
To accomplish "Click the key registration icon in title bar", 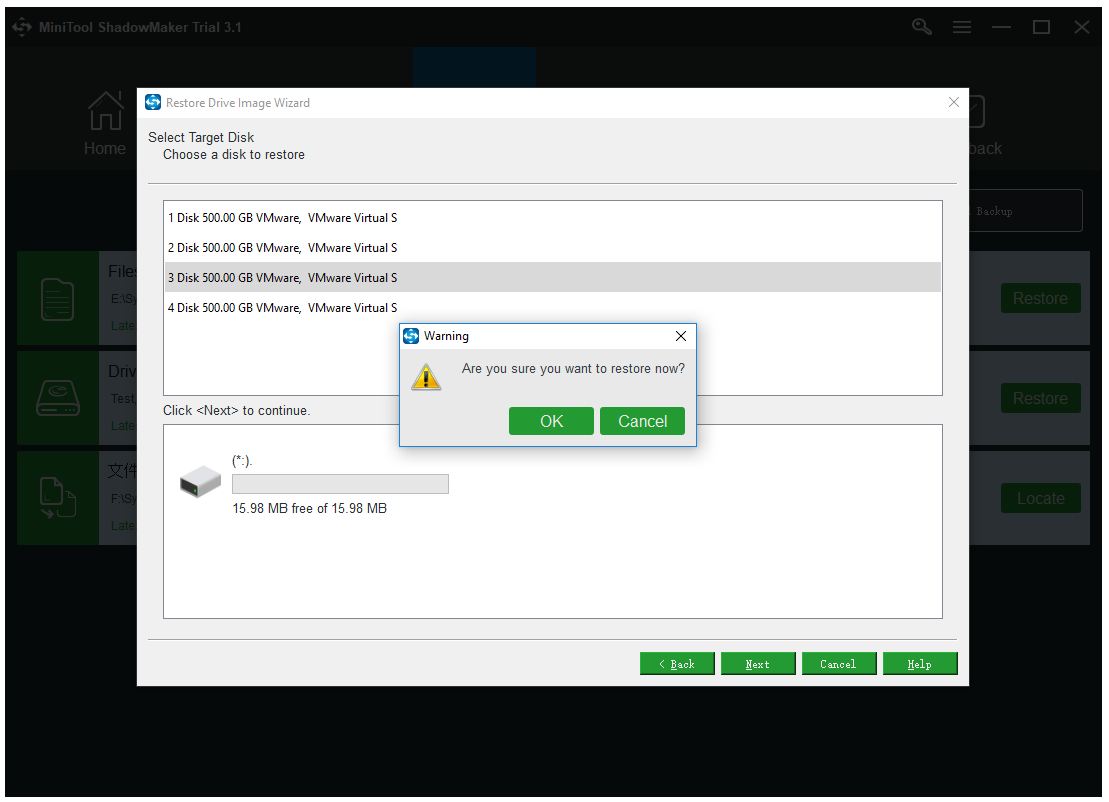I will pyautogui.click(x=921, y=27).
